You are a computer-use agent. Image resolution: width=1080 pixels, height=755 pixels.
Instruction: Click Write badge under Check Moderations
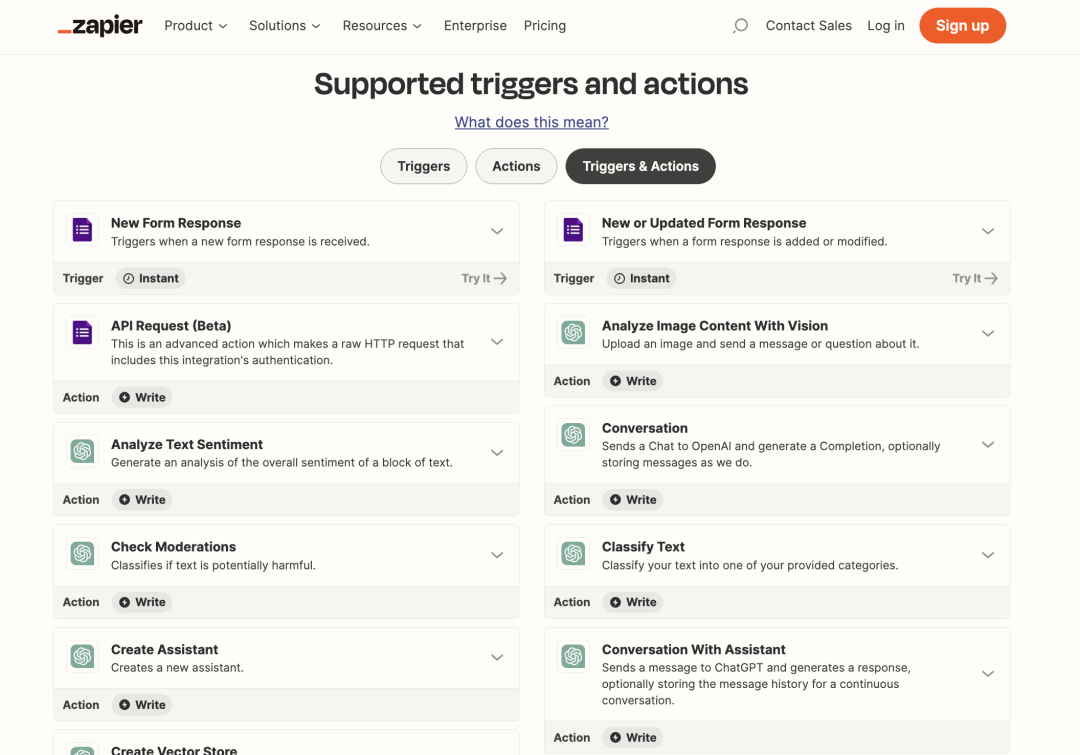point(142,602)
